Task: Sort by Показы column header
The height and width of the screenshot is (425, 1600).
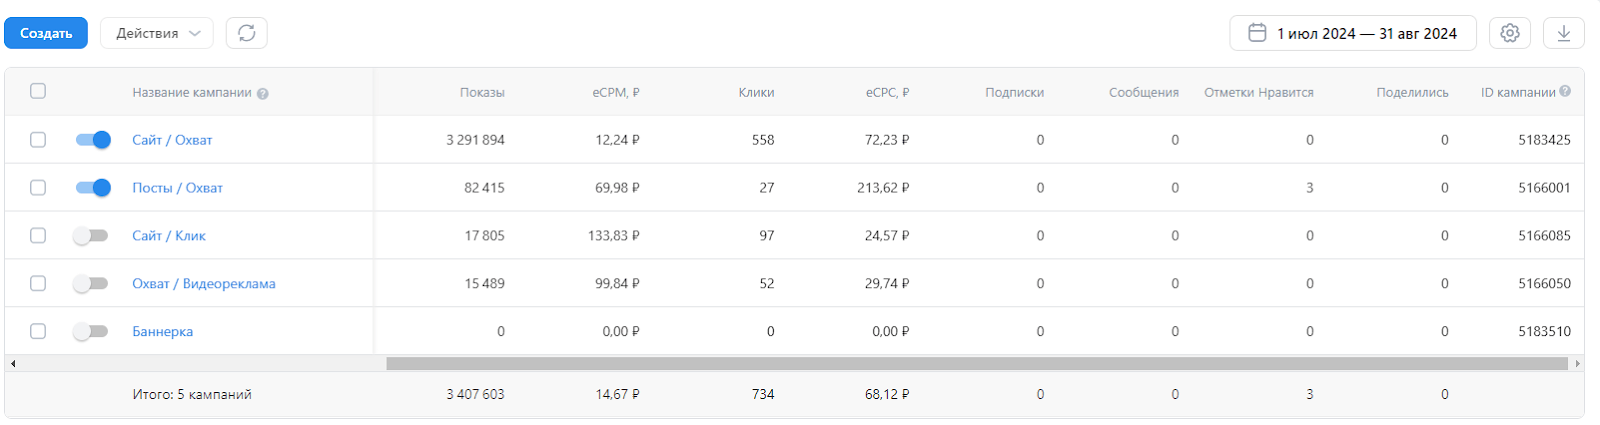Action: [x=482, y=92]
